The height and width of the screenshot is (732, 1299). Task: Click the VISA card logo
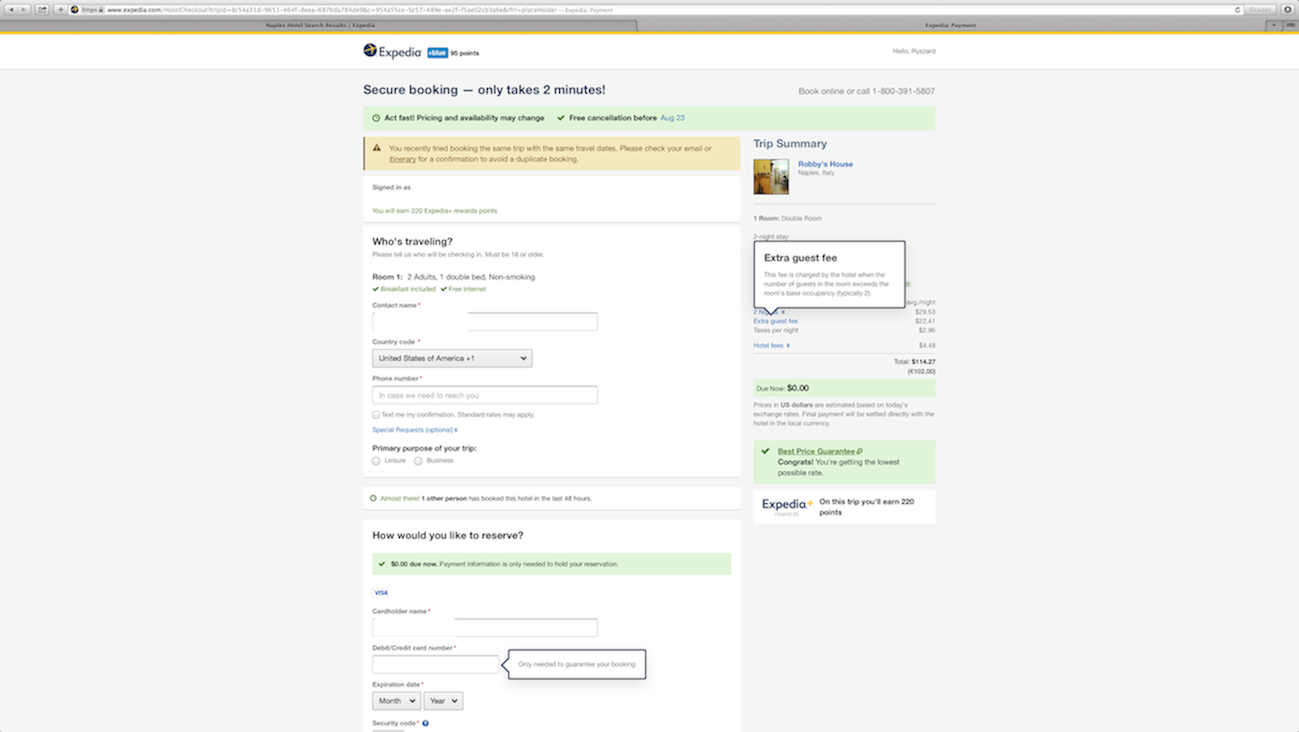pos(381,593)
